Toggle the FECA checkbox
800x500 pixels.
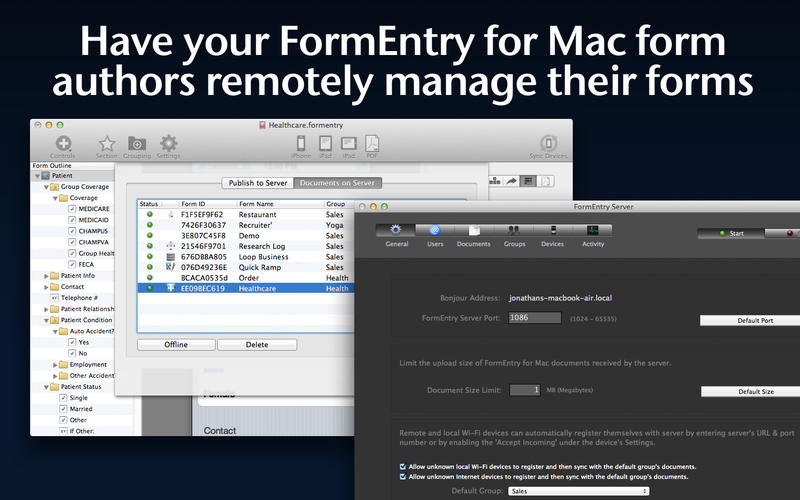pos(72,264)
